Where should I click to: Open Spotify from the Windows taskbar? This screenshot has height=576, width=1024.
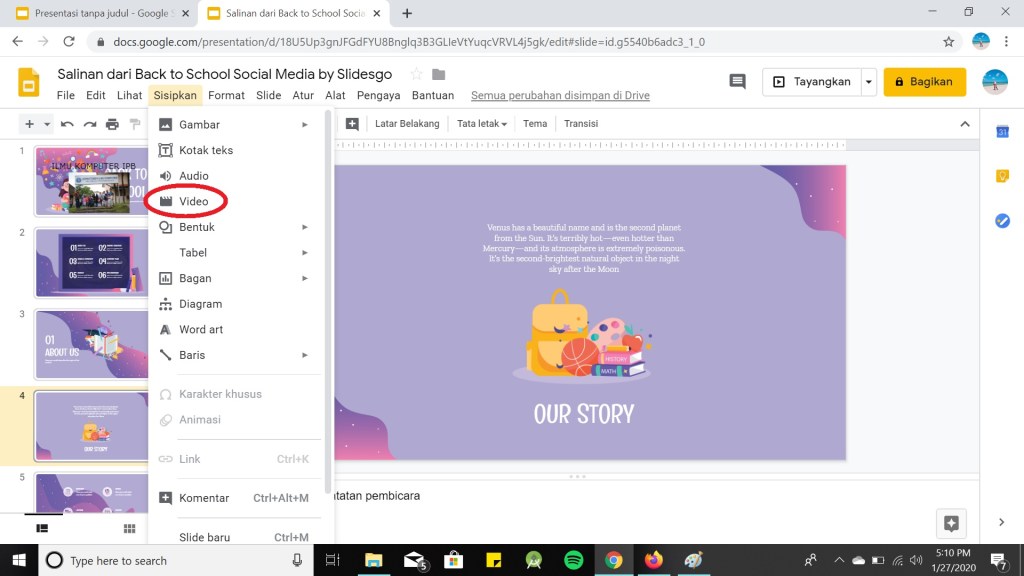[x=573, y=560]
